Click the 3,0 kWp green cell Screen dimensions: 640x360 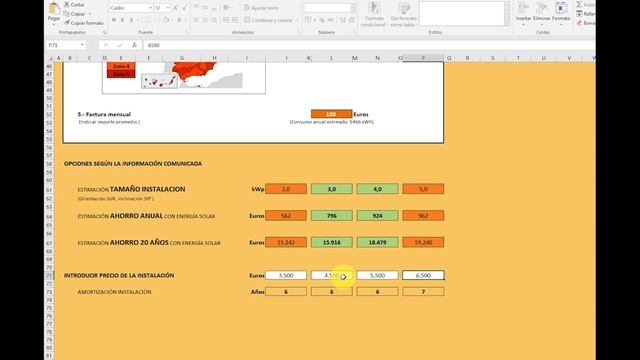[331, 189]
